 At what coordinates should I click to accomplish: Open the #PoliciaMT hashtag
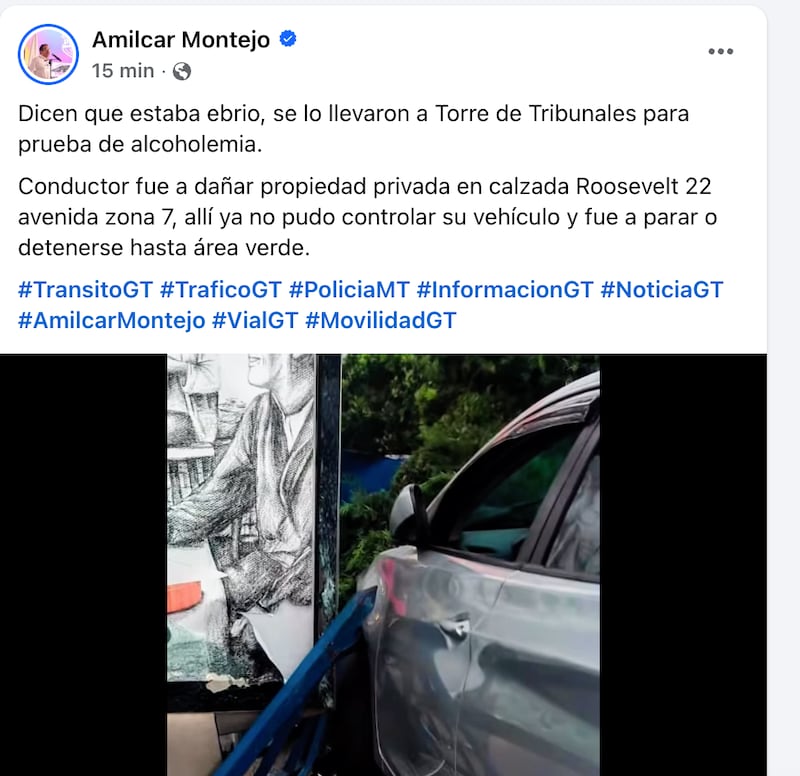tap(349, 290)
